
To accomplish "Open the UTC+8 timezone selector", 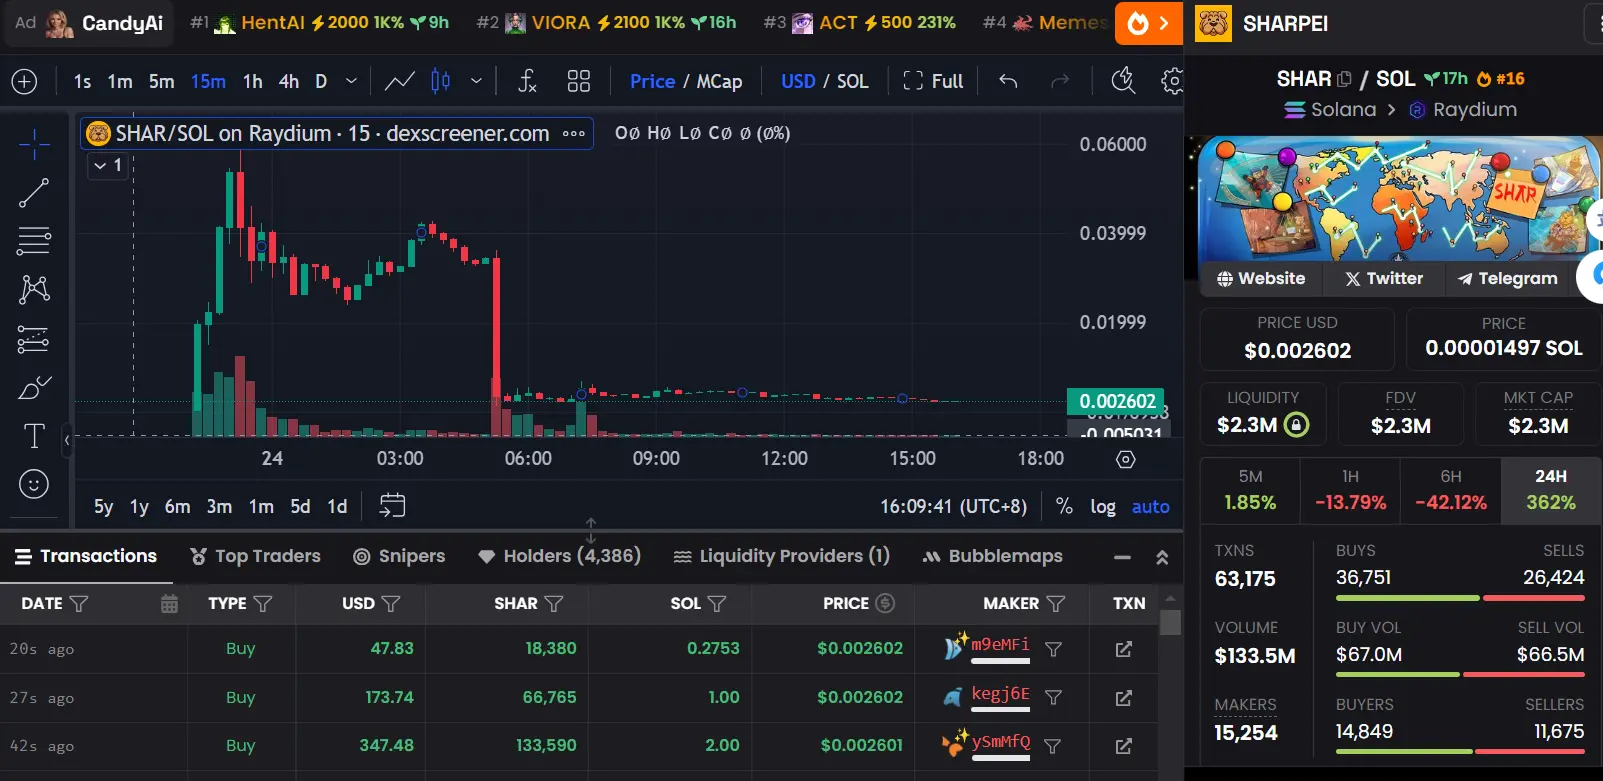I will coord(953,506).
